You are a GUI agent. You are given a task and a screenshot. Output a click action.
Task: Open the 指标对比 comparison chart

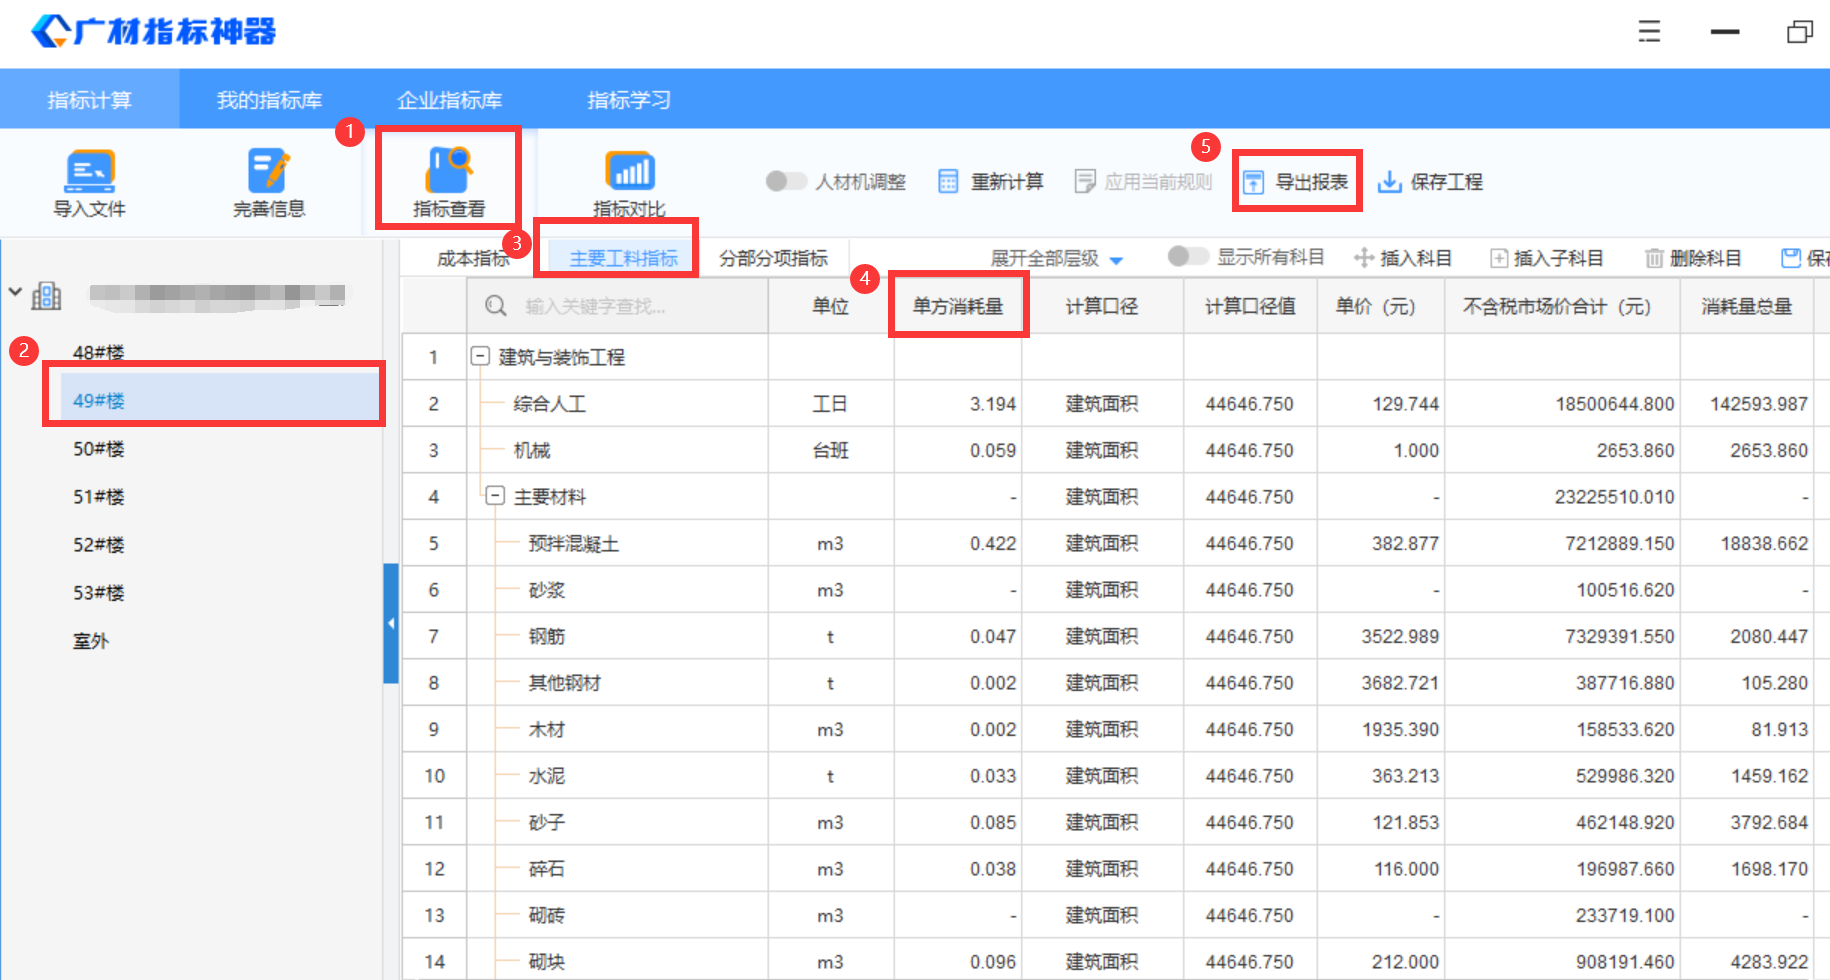click(629, 183)
